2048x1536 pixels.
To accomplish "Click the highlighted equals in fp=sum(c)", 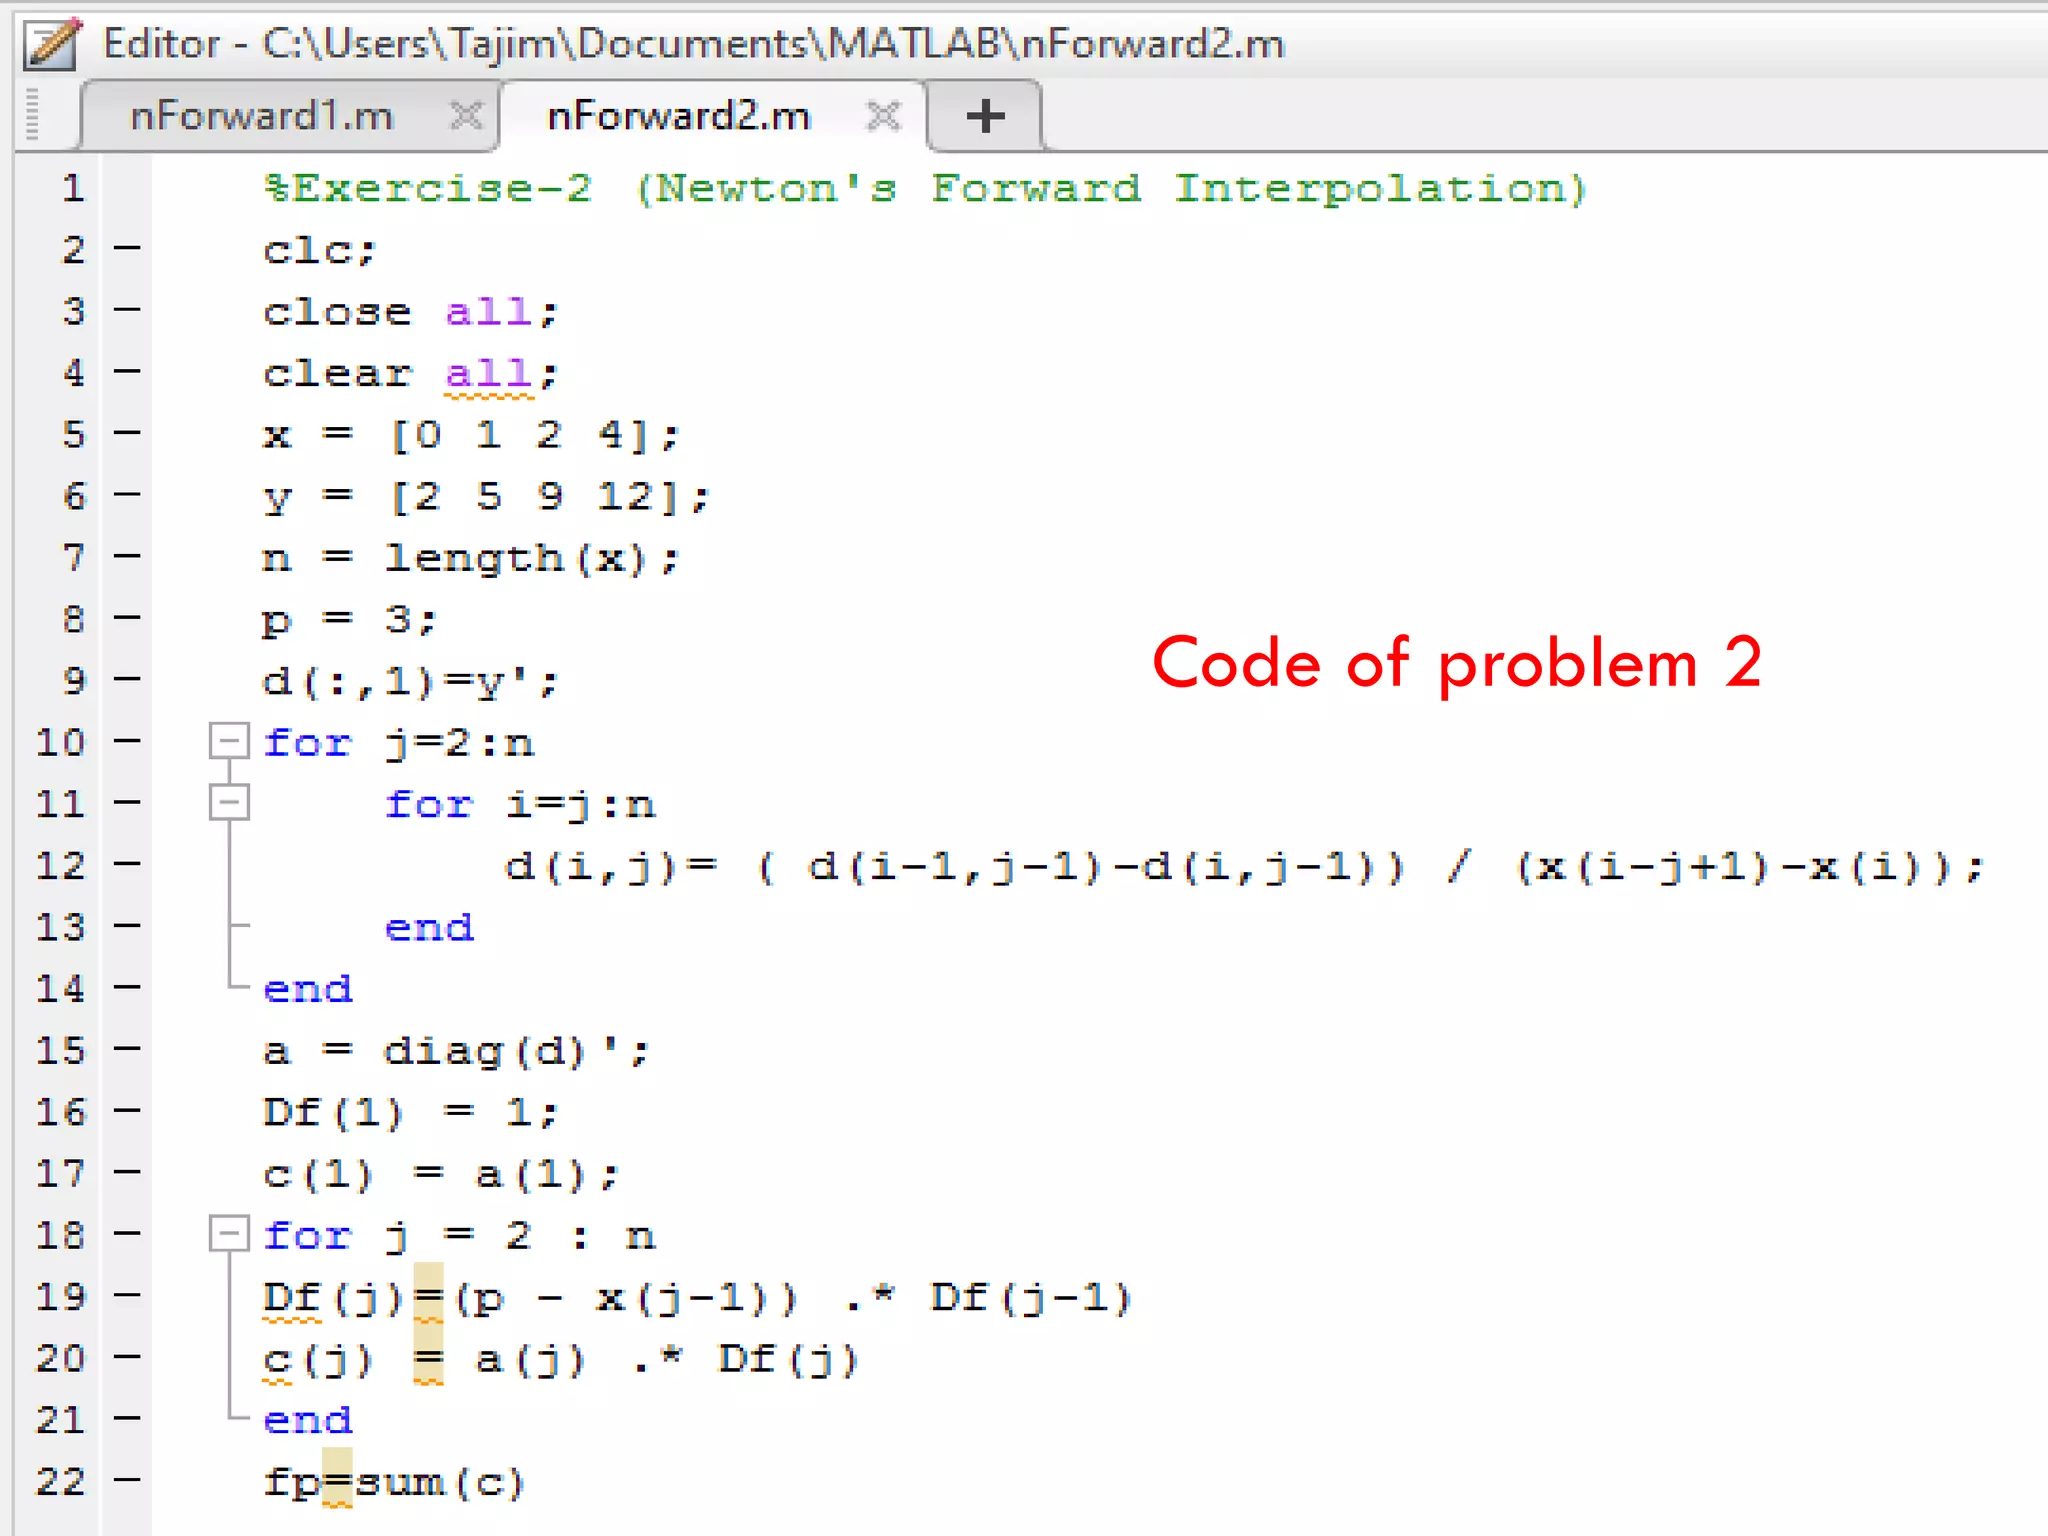I will (337, 1481).
